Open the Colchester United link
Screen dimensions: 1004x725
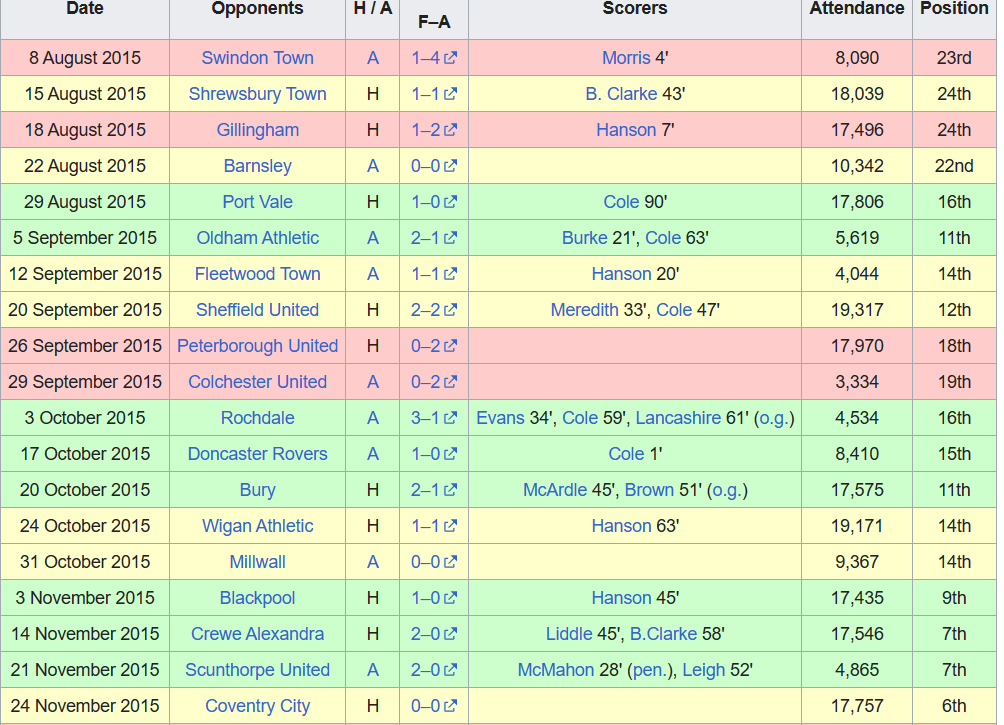tap(257, 382)
